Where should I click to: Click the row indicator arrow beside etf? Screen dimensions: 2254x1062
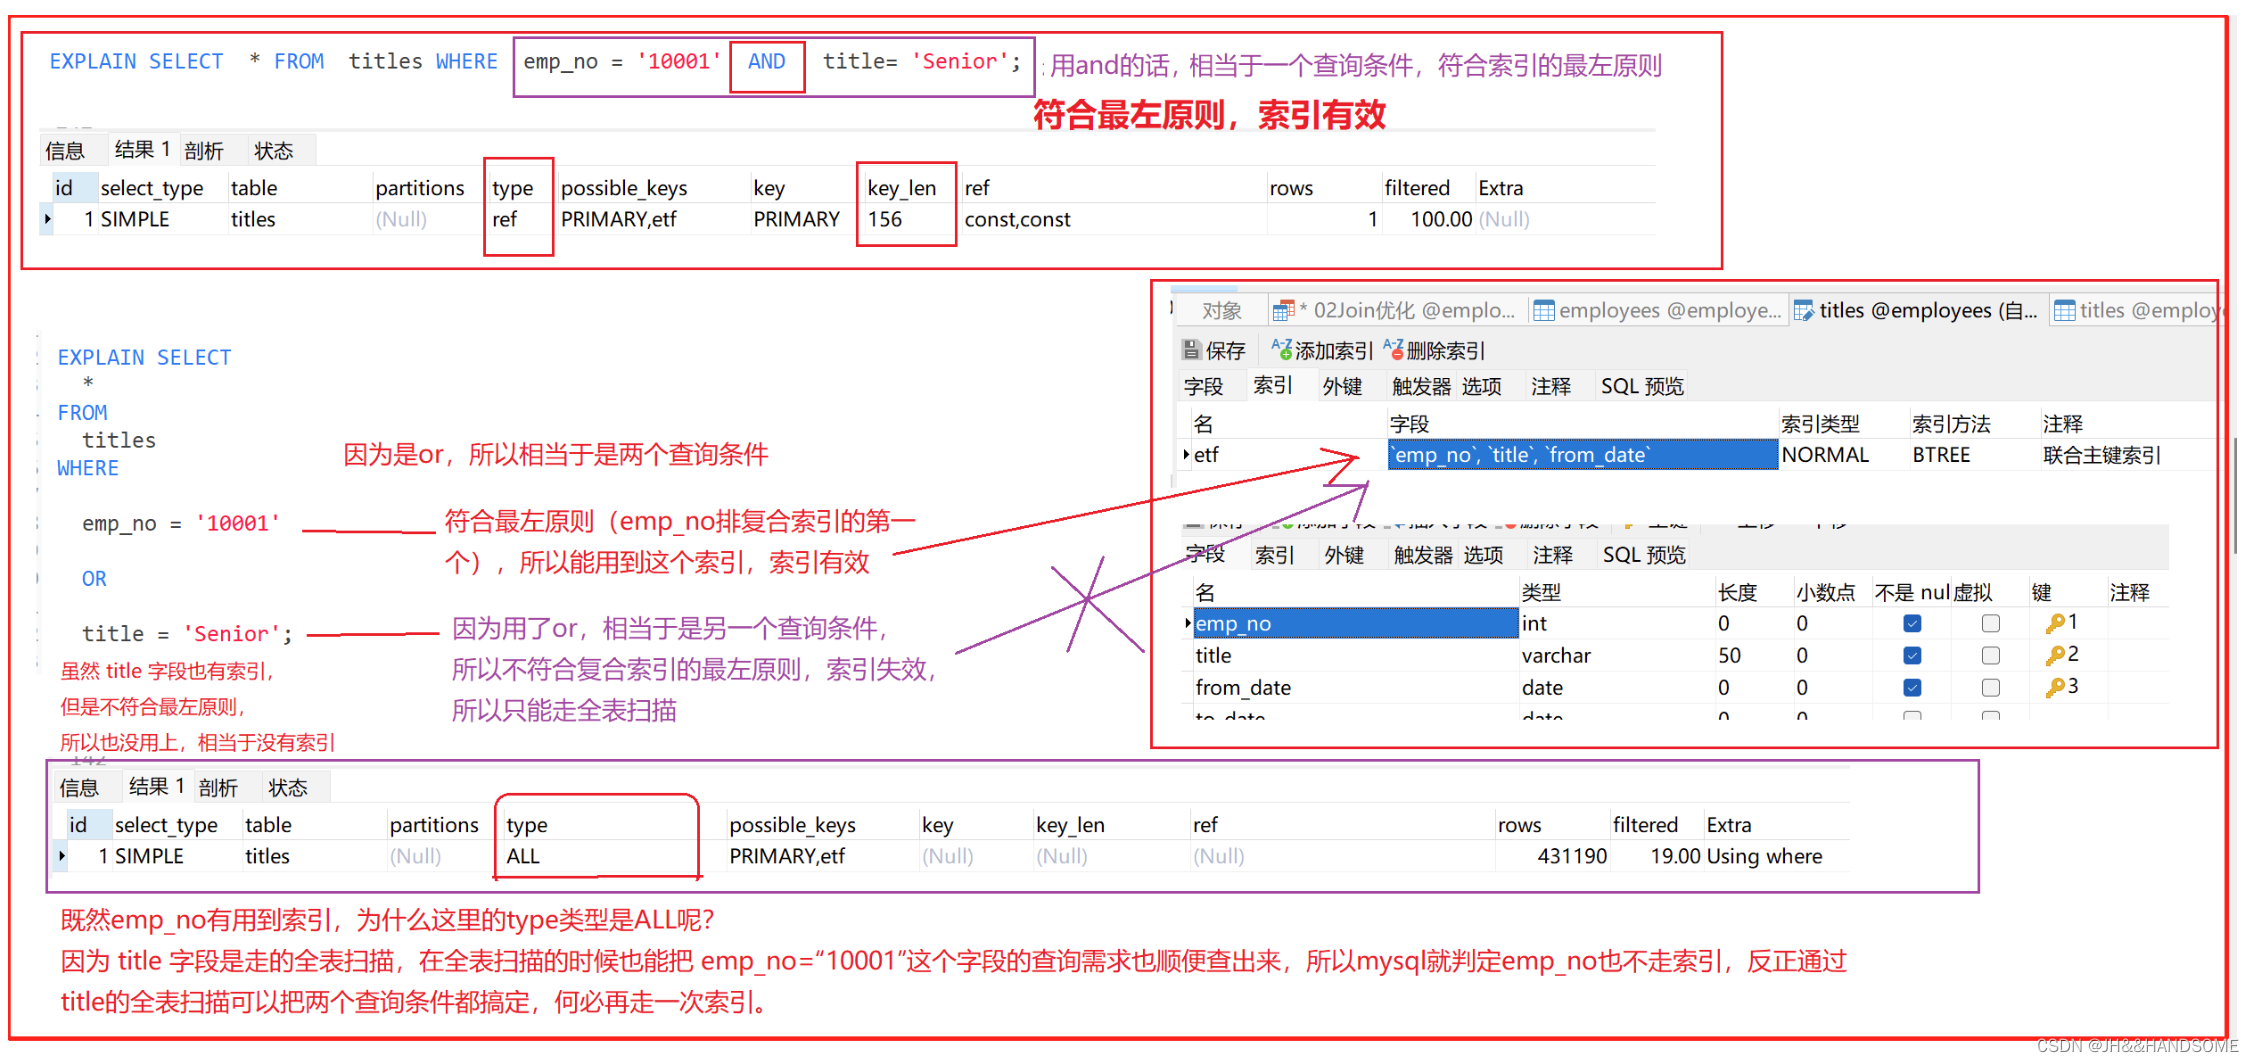(x=1186, y=455)
